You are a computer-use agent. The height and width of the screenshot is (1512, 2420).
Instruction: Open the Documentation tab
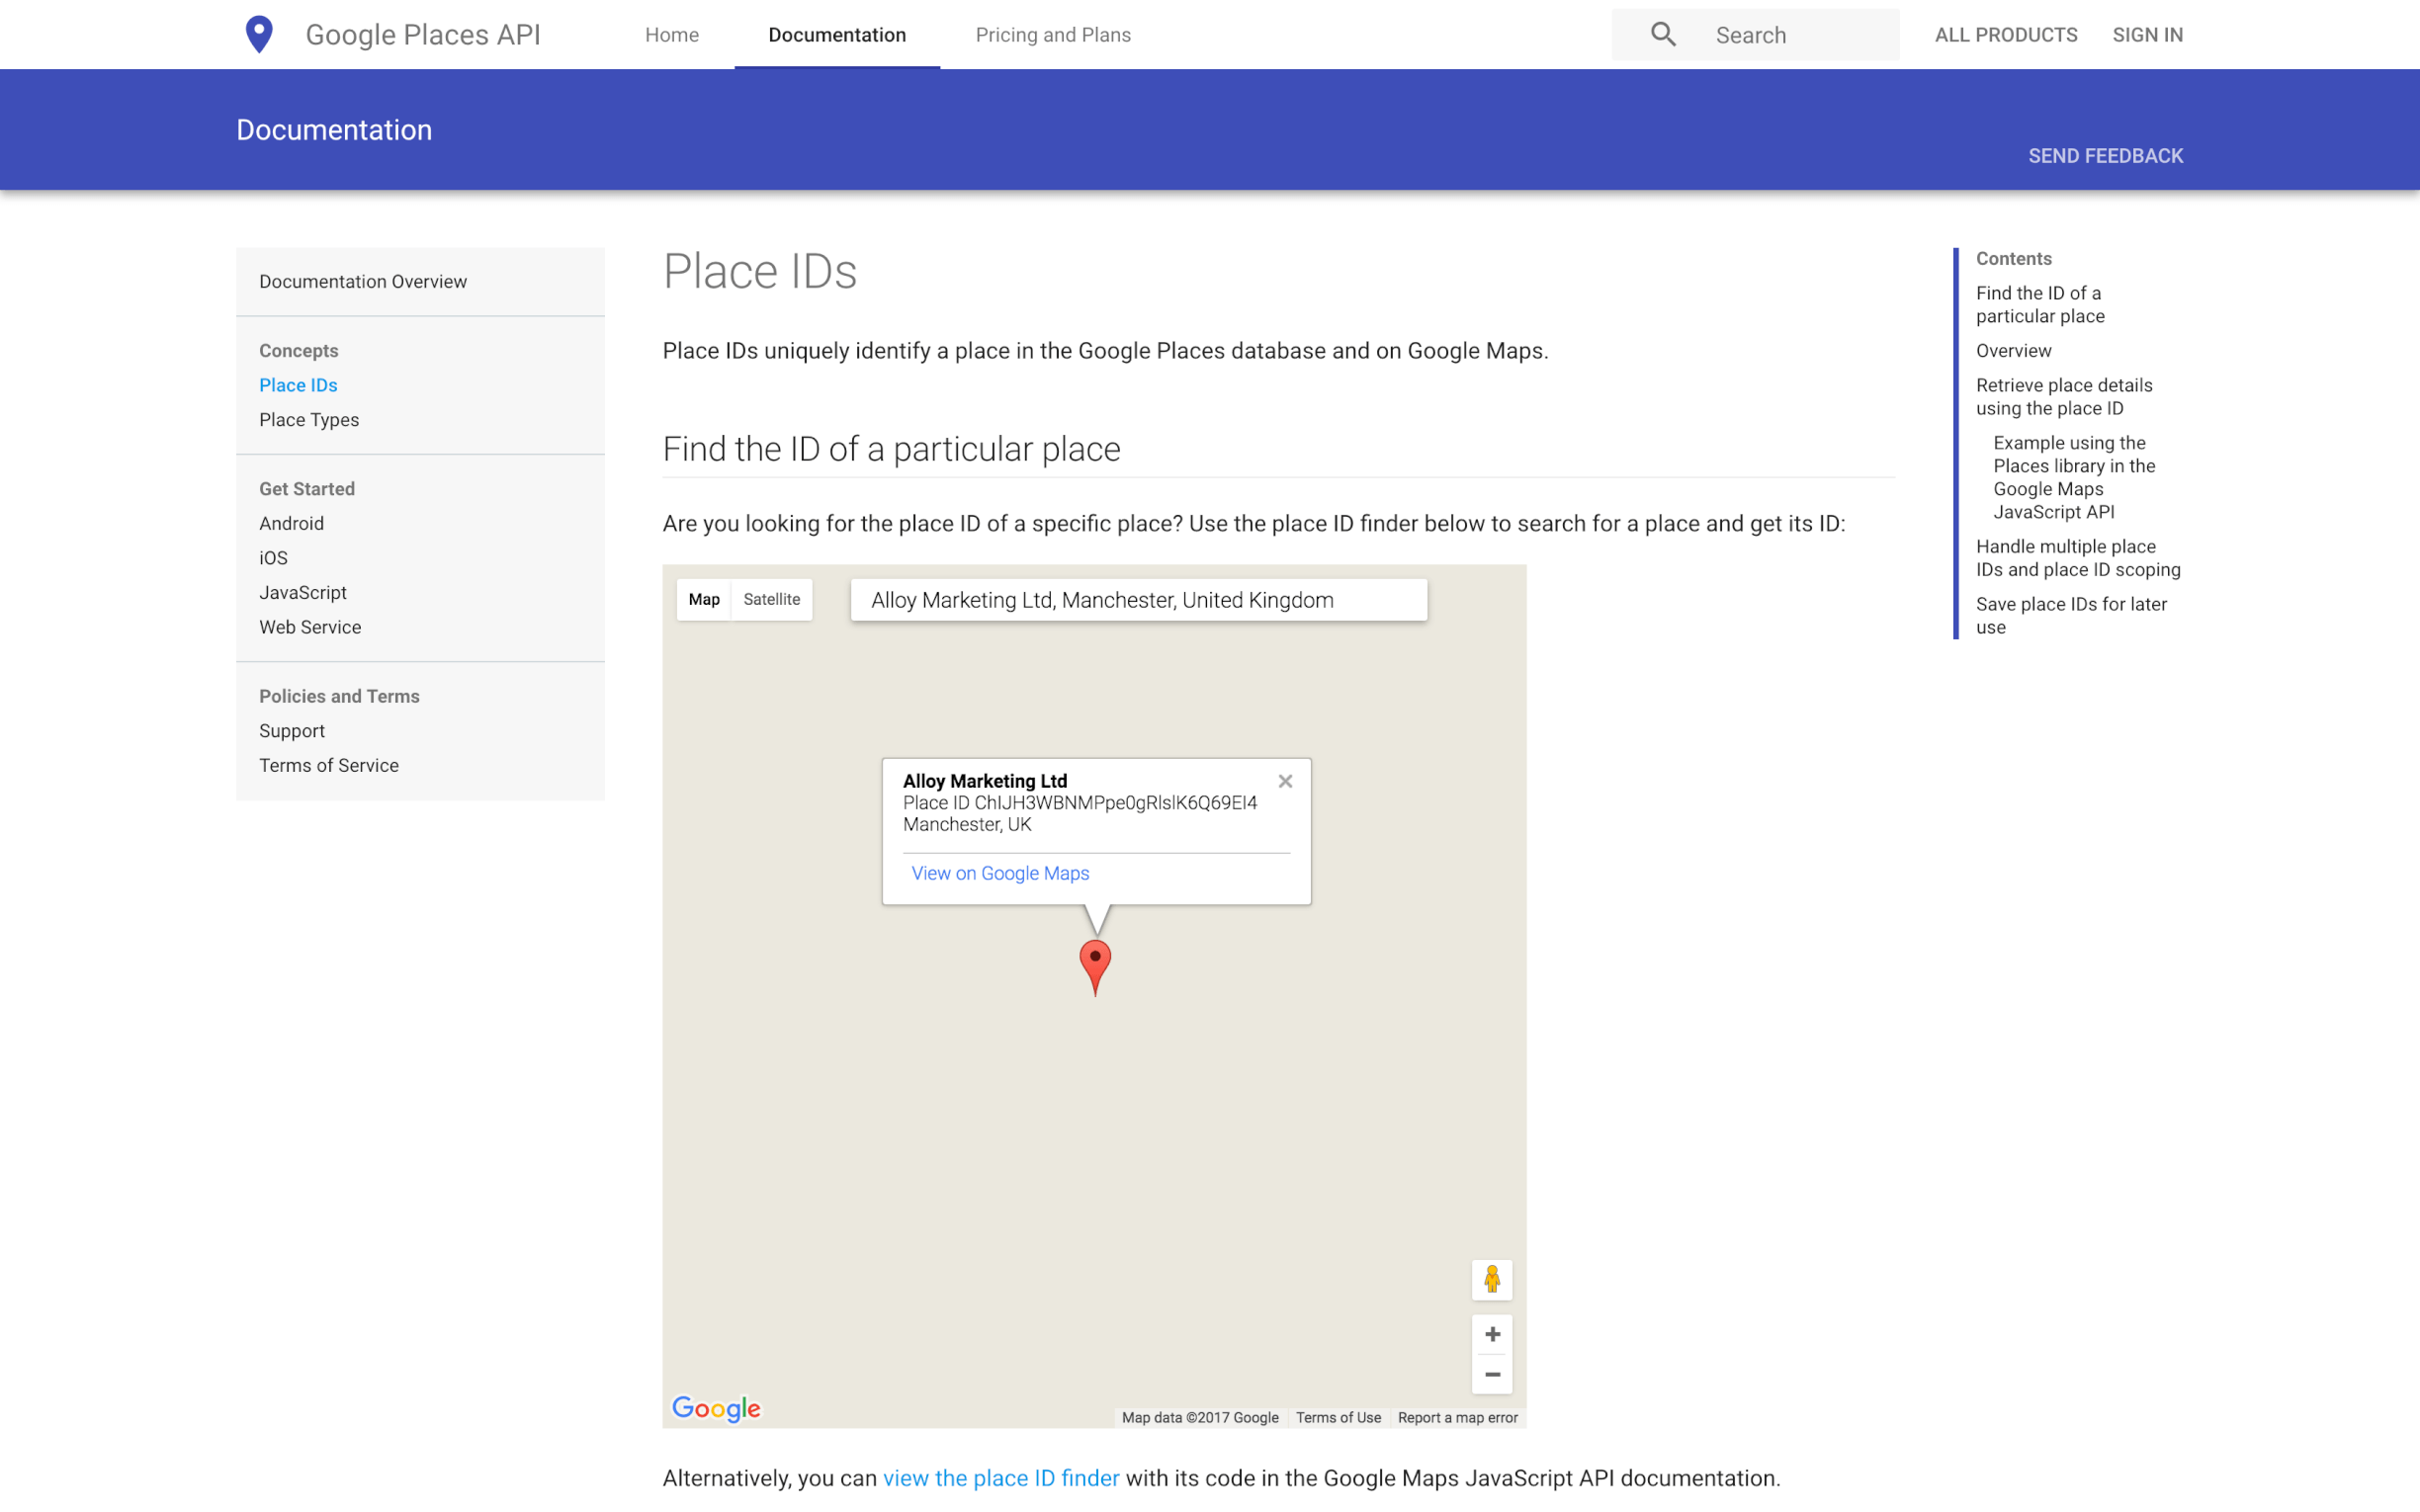point(837,35)
